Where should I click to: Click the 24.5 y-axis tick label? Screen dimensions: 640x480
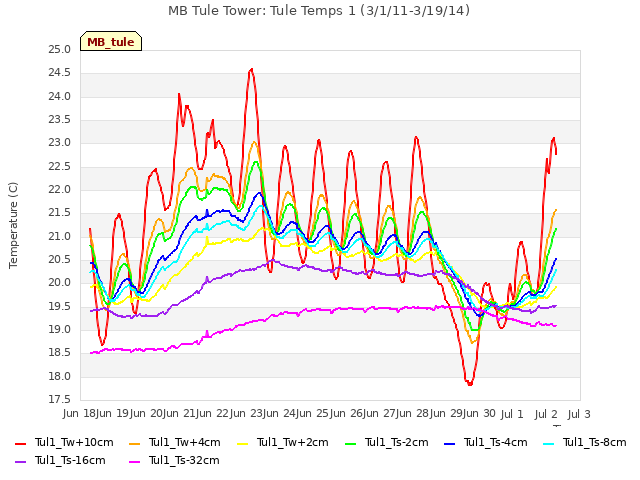click(60, 73)
